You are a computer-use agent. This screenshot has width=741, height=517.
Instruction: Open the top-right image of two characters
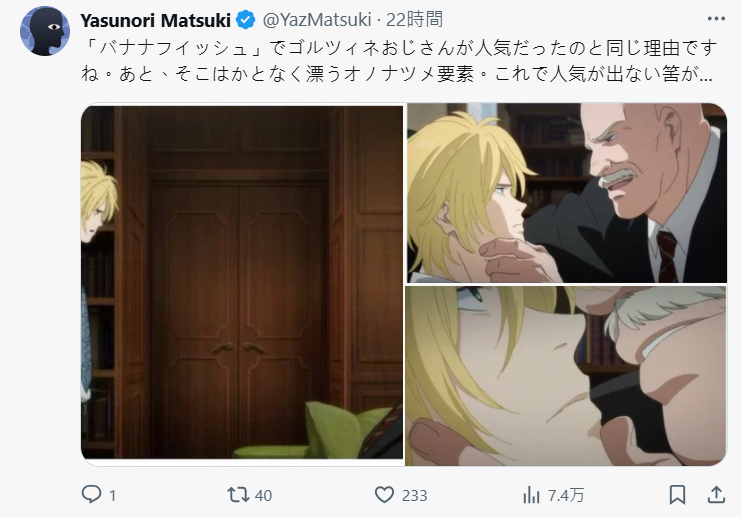[567, 193]
